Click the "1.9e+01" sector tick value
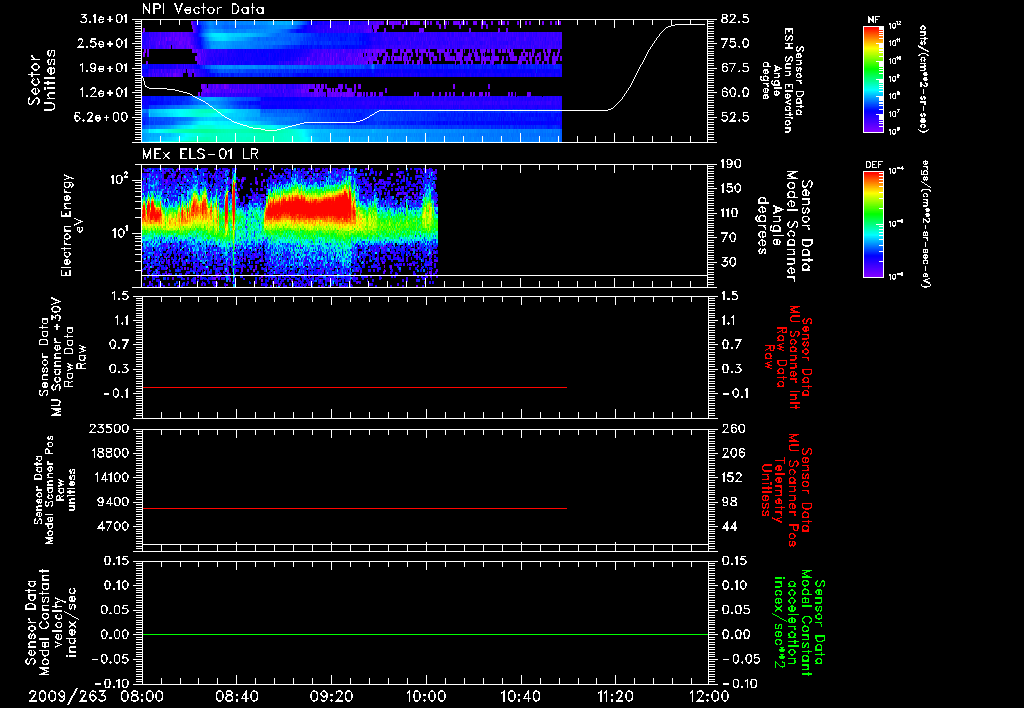Viewport: 1024px width, 708px height. [102, 68]
